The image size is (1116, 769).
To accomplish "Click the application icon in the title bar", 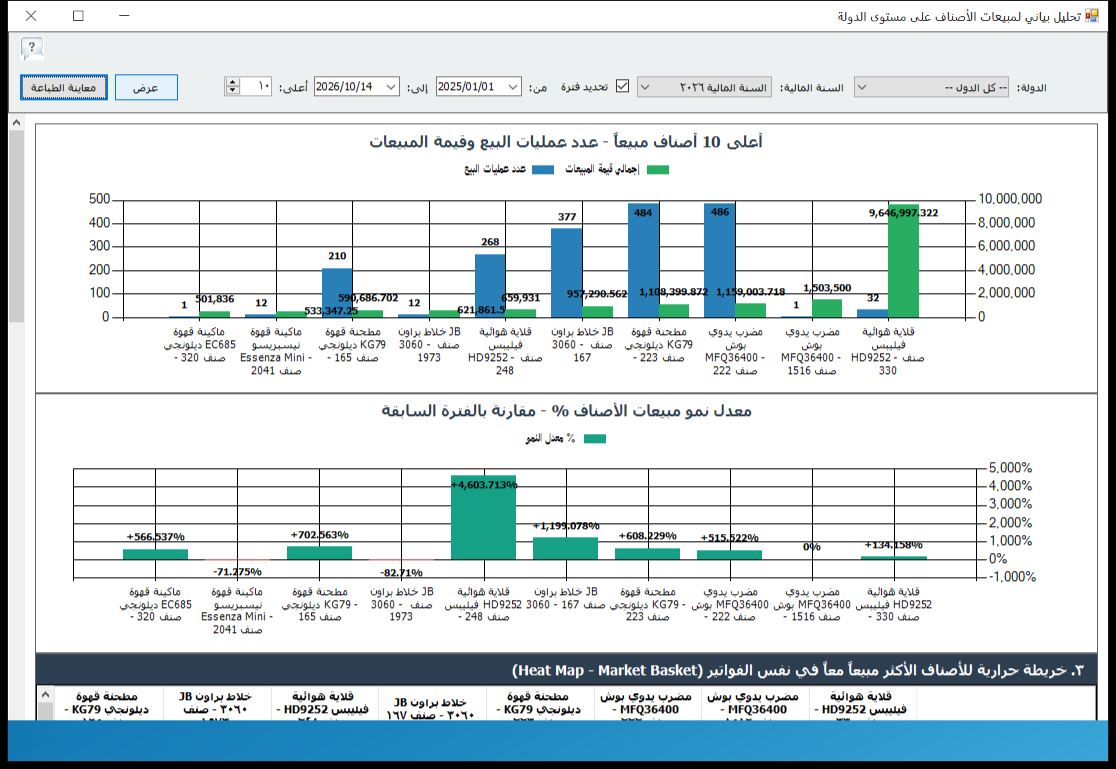I will coord(1092,16).
